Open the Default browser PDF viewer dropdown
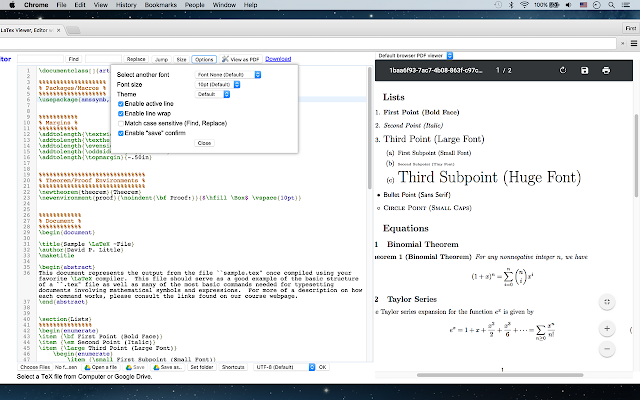This screenshot has height=400, width=640. tap(415, 56)
